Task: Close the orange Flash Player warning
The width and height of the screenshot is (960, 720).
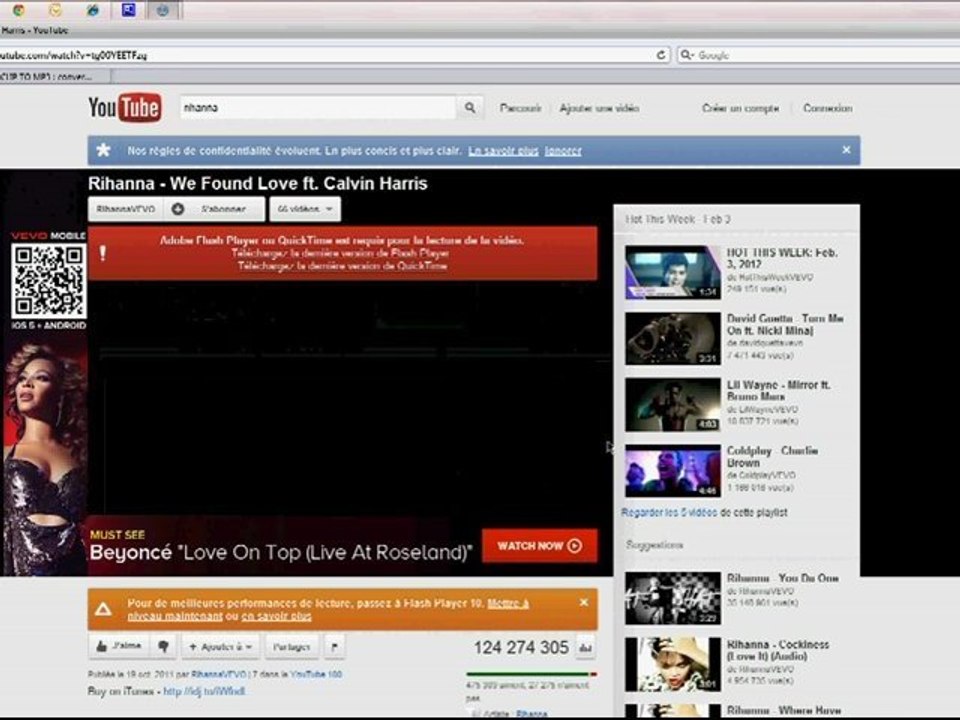Action: 584,602
